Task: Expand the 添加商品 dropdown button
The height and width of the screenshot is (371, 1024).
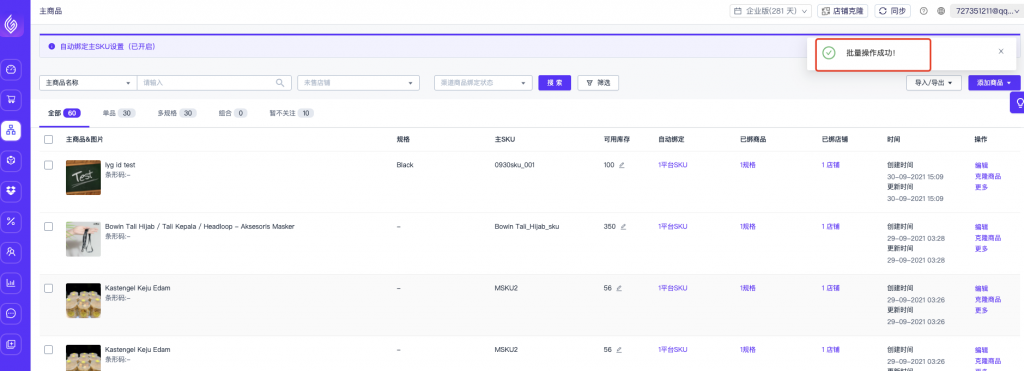Action: pos(994,83)
